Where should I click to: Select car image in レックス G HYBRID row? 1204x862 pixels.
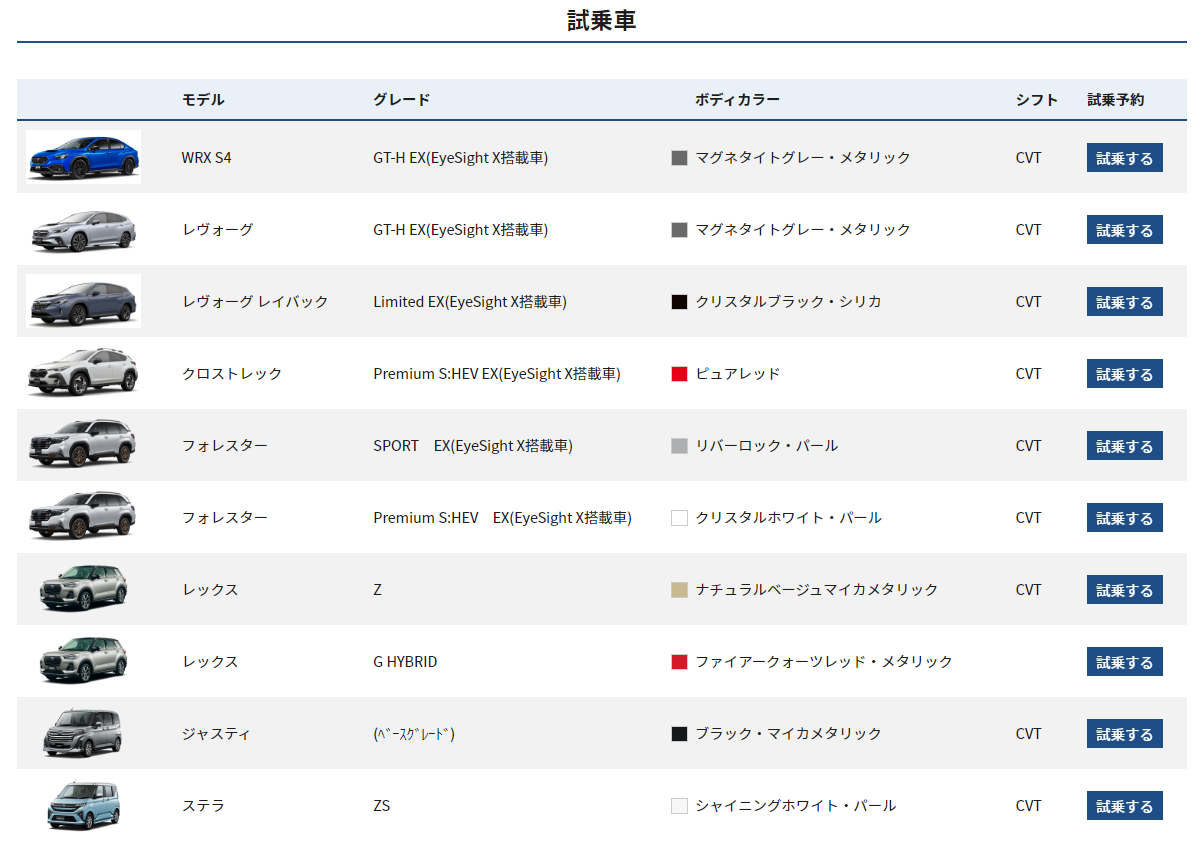pyautogui.click(x=83, y=661)
